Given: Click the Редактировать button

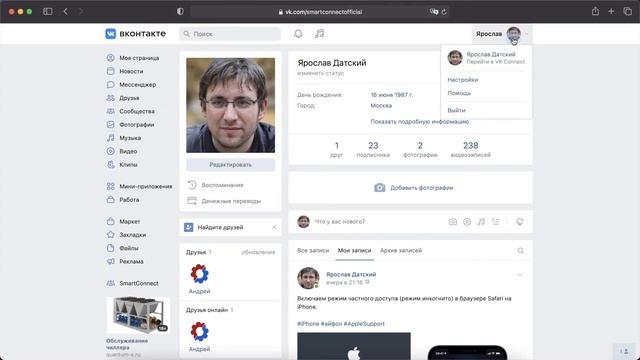Looking at the screenshot, I should point(231,164).
